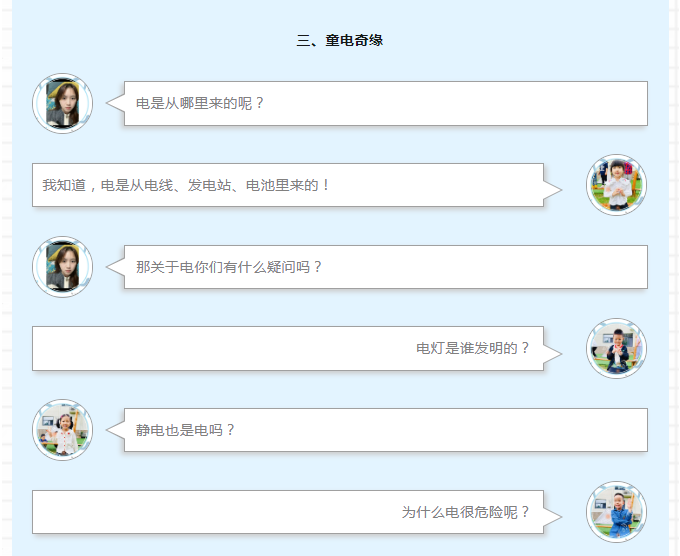Click the speech bubble '电是从哪里来的呢？'

pyautogui.click(x=386, y=103)
